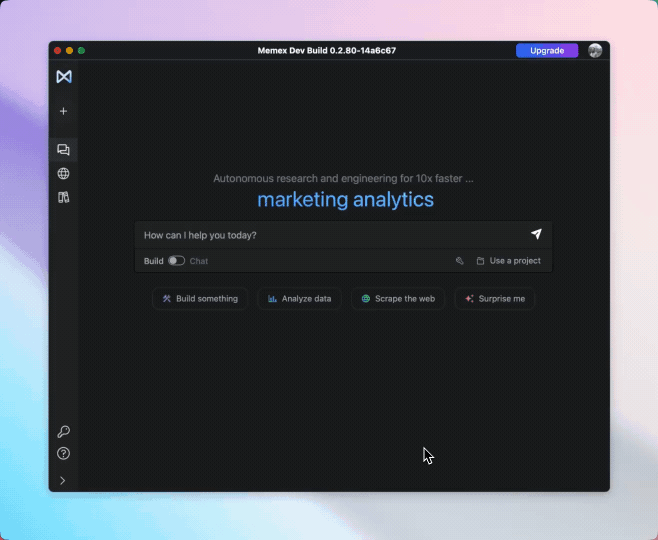
Task: Click the Memex logo in the sidebar
Action: pyautogui.click(x=64, y=76)
